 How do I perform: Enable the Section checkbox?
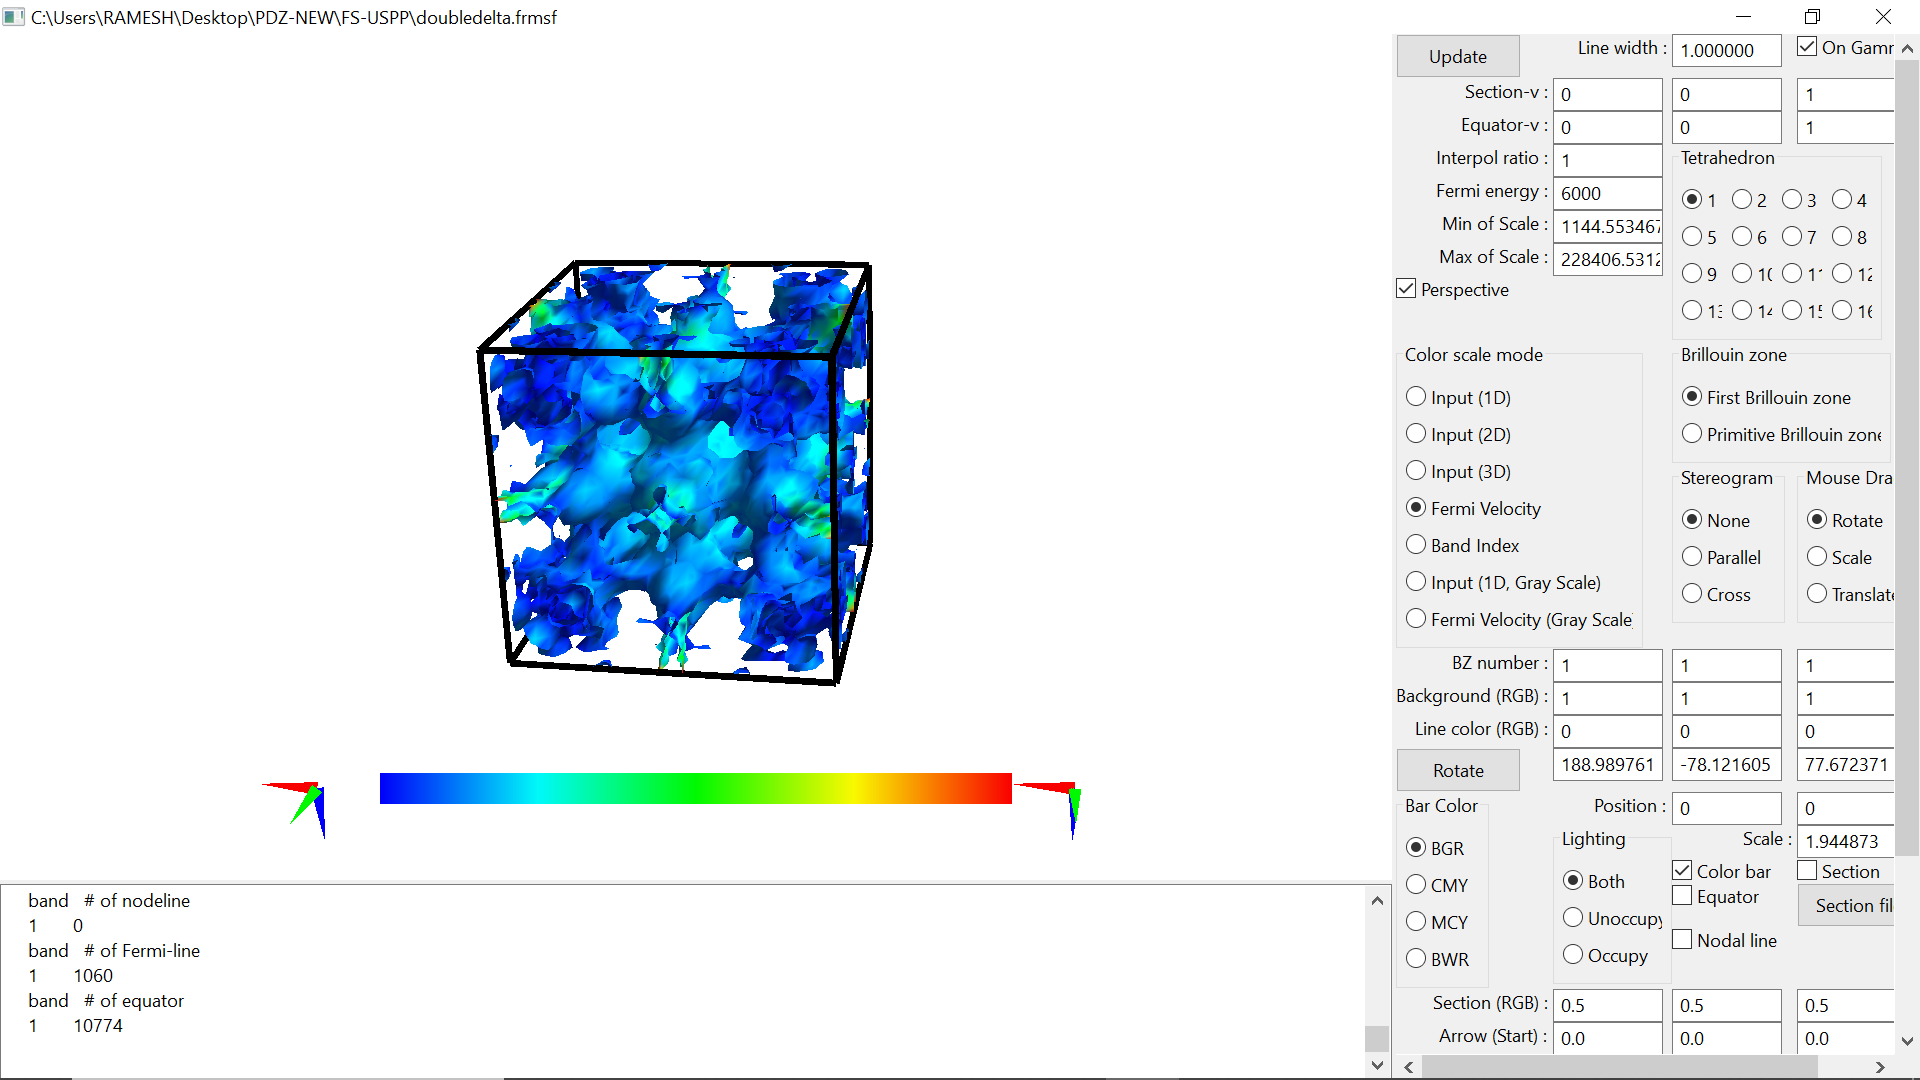pyautogui.click(x=1808, y=870)
